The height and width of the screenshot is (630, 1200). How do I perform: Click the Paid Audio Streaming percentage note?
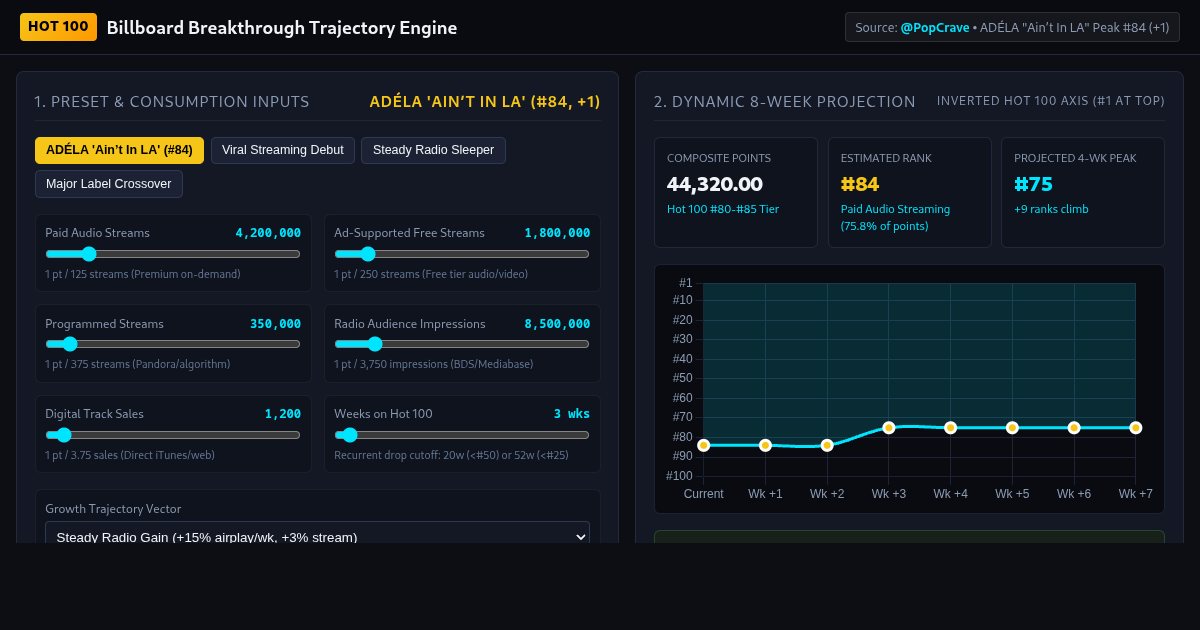(896, 217)
